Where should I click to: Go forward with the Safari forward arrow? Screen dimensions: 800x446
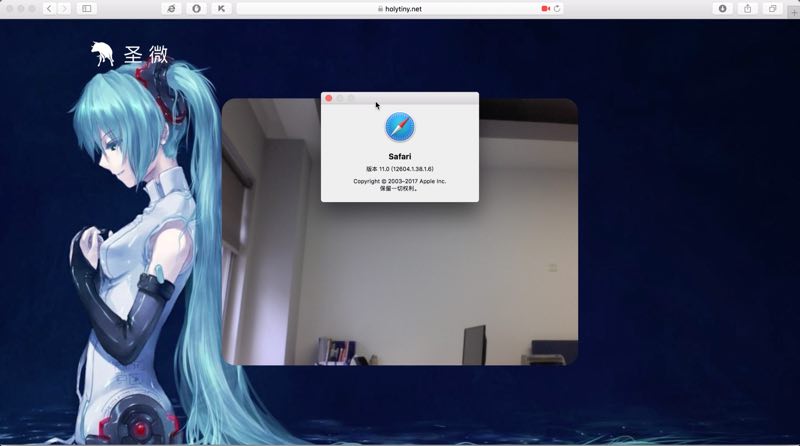64,9
